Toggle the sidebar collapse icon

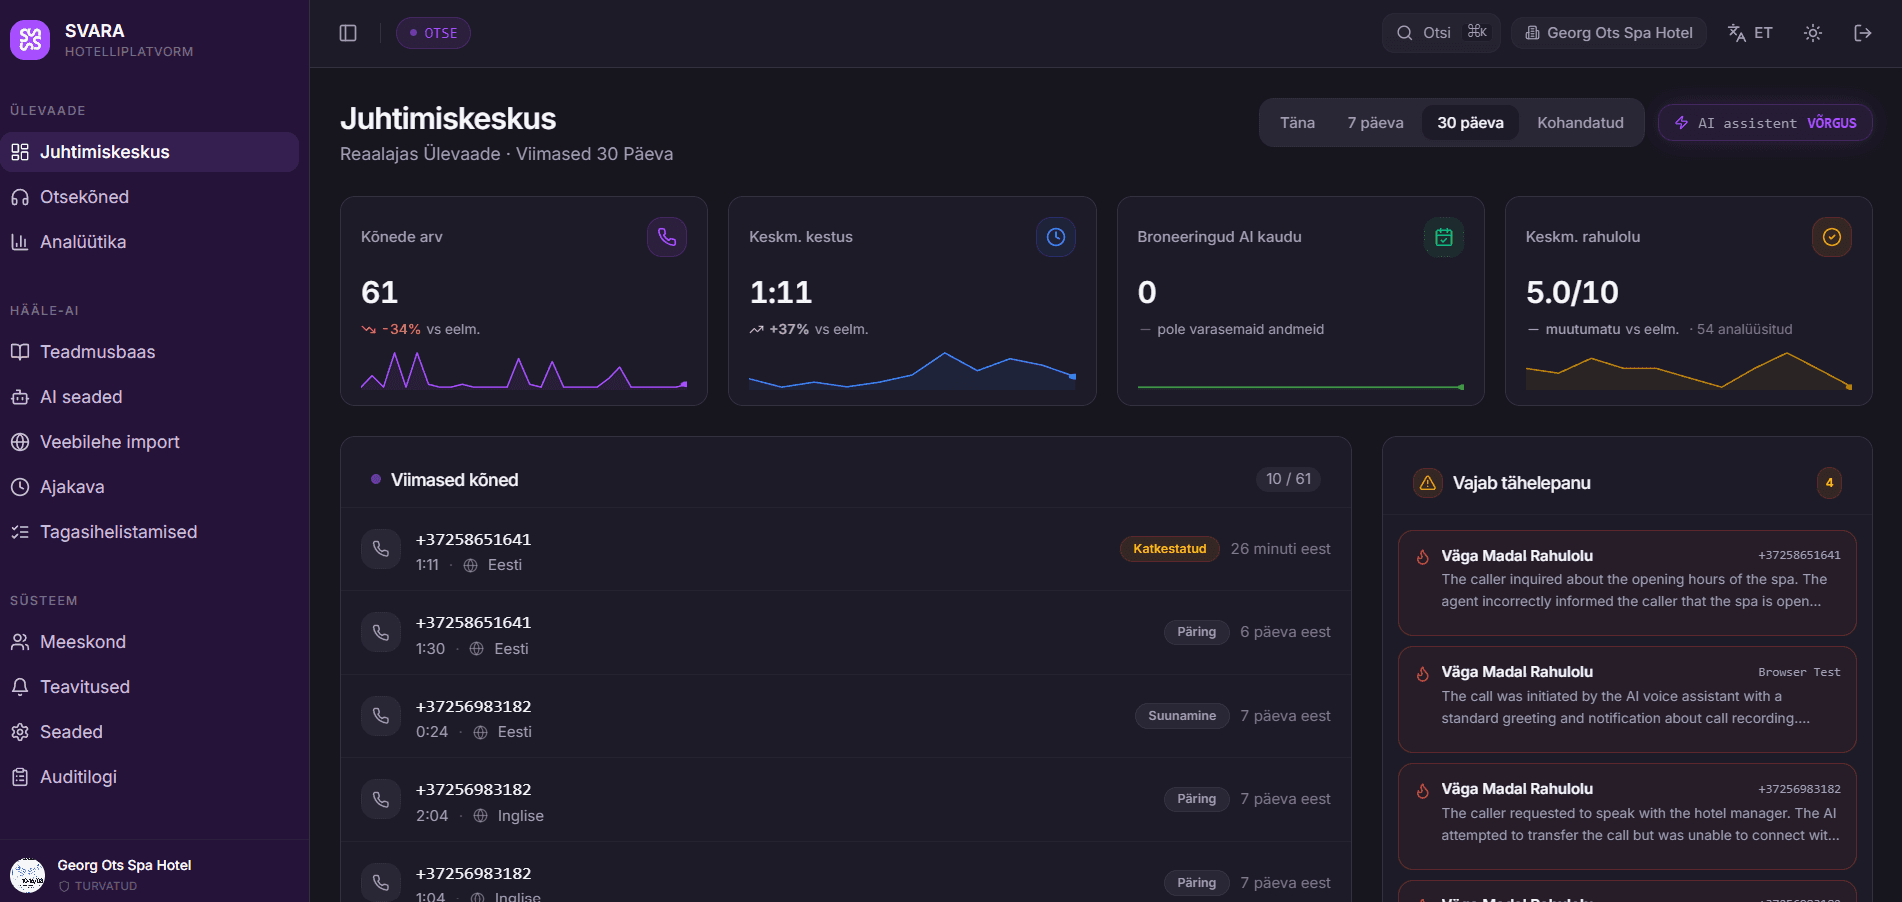coord(348,33)
